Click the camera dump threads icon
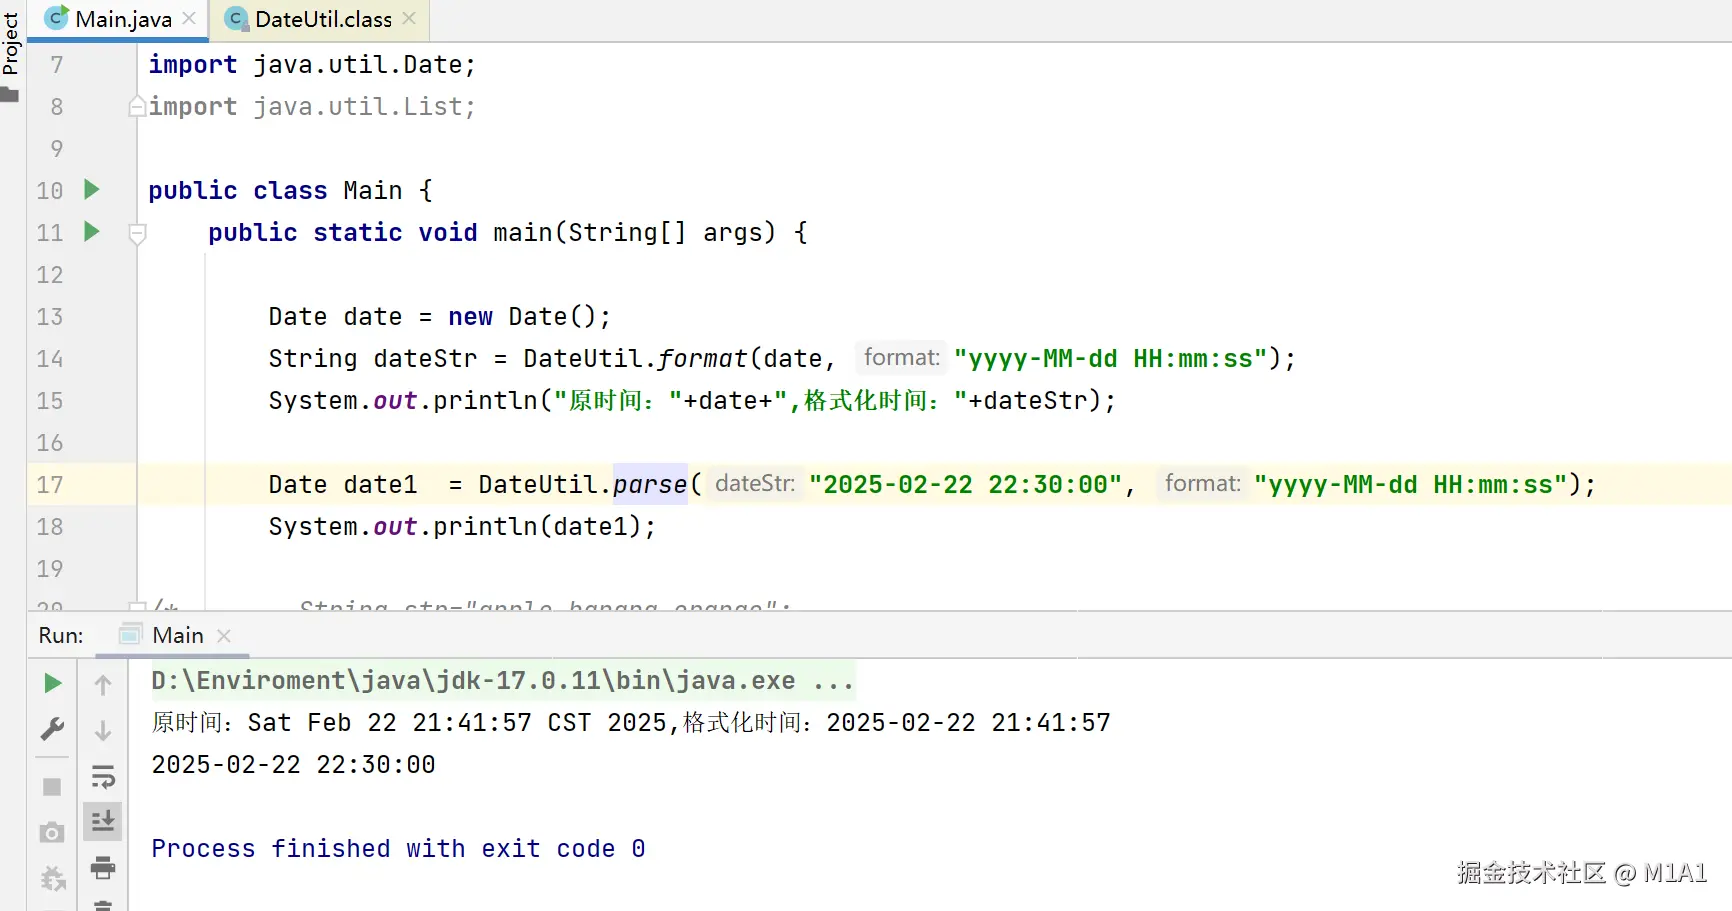This screenshot has width=1732, height=911. pos(52,832)
